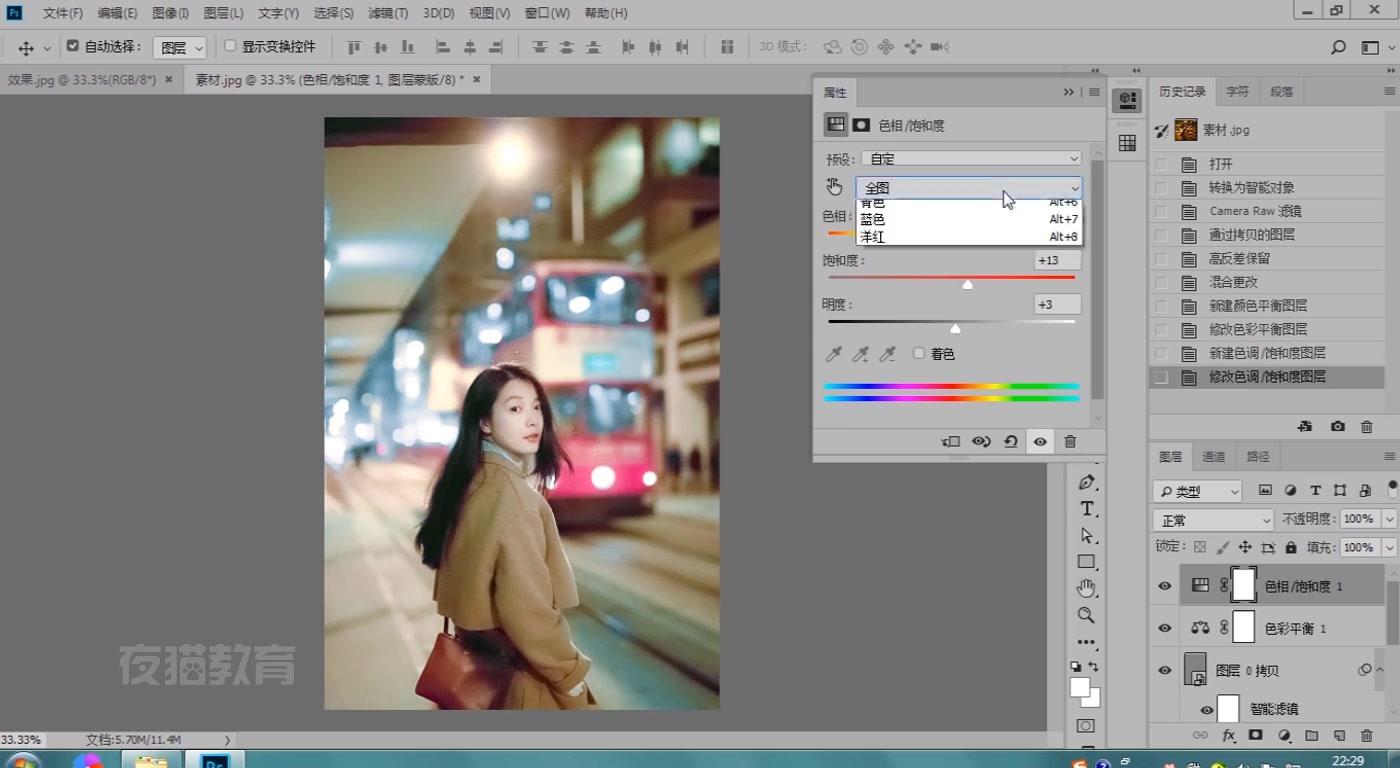Click the 饱和度 saturation slider handle
1400x768 pixels.
pos(967,285)
